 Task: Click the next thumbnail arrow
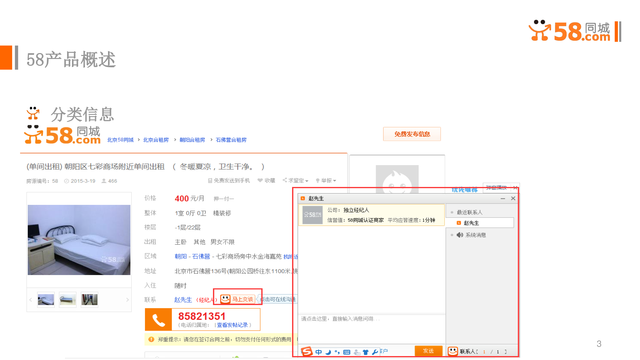[127, 300]
